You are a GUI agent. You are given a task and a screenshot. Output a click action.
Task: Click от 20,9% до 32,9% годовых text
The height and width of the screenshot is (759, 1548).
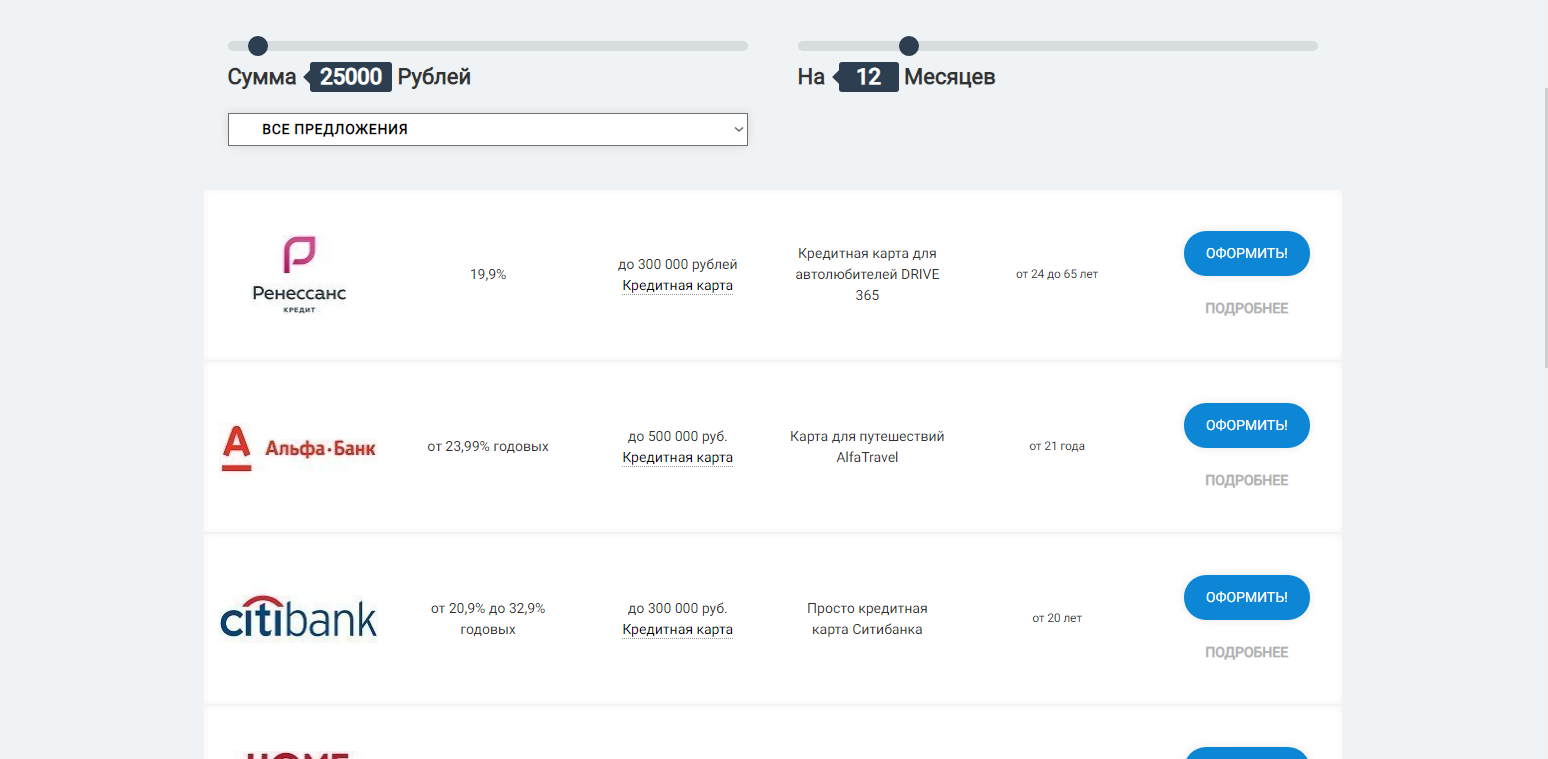click(x=488, y=619)
